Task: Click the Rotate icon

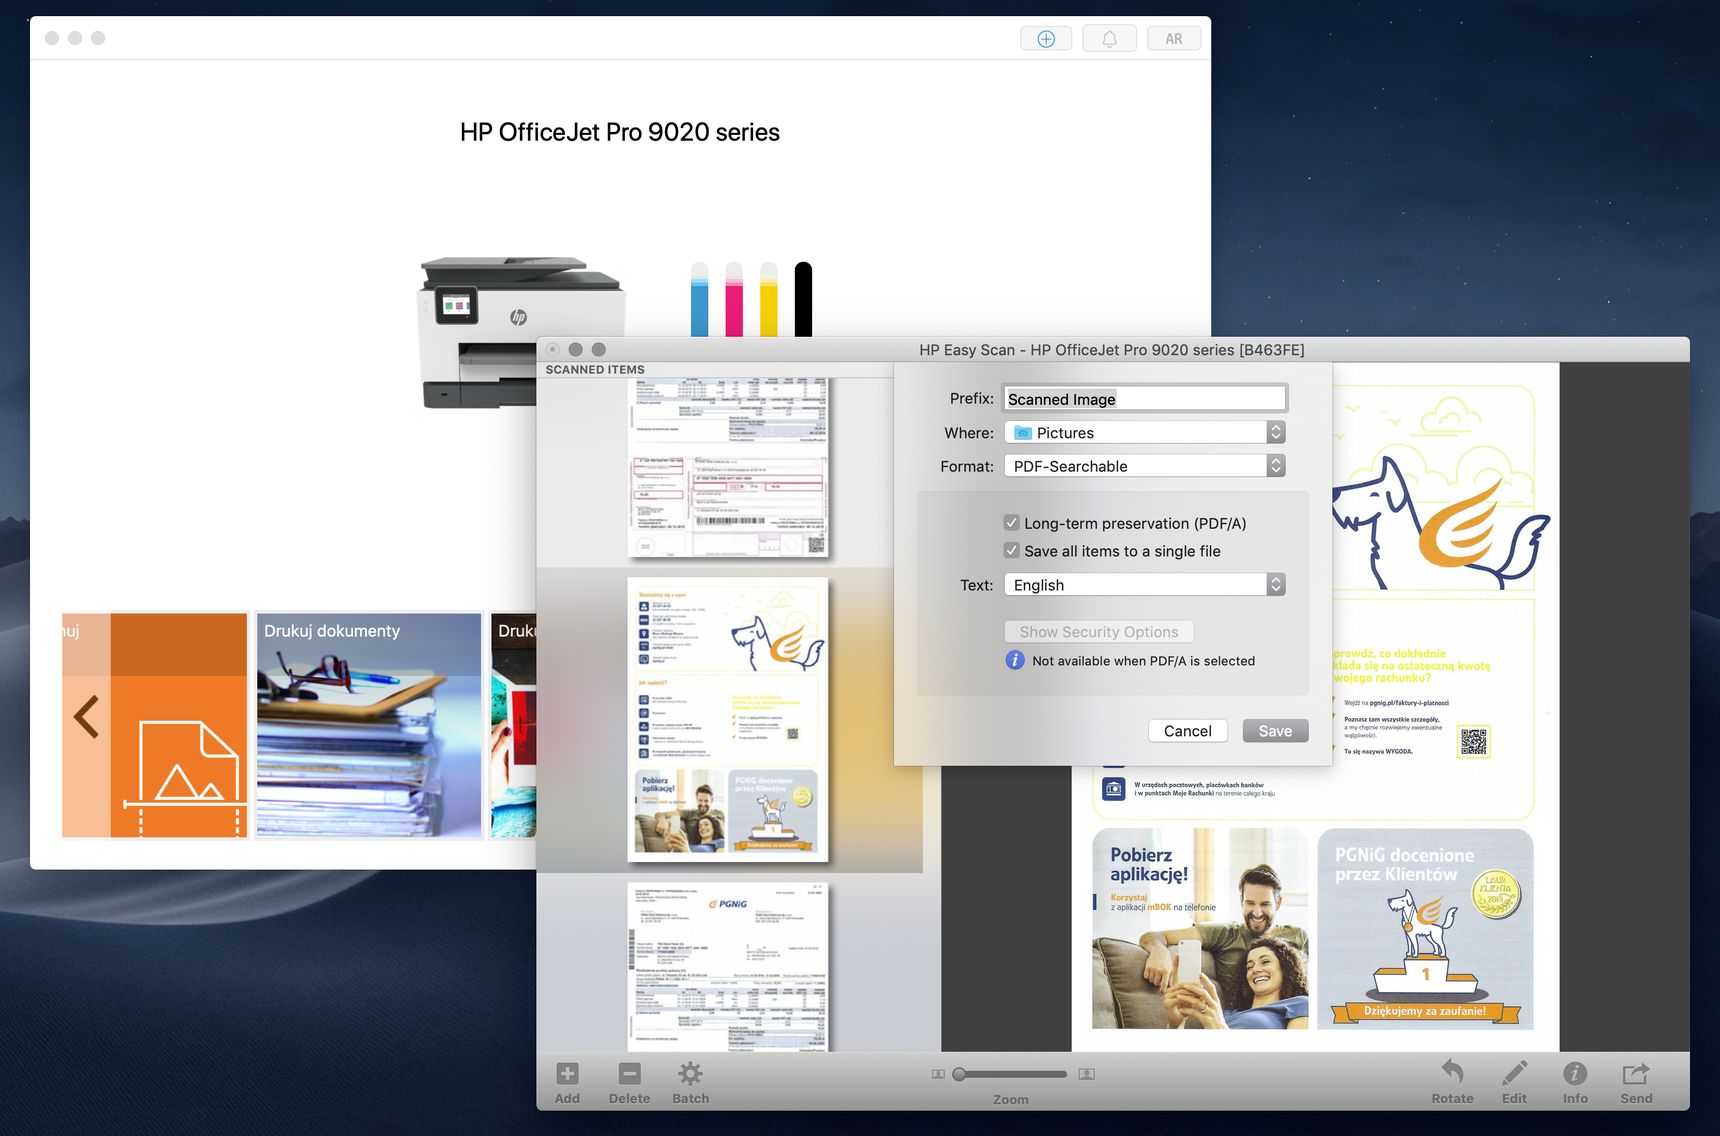Action: pos(1452,1072)
